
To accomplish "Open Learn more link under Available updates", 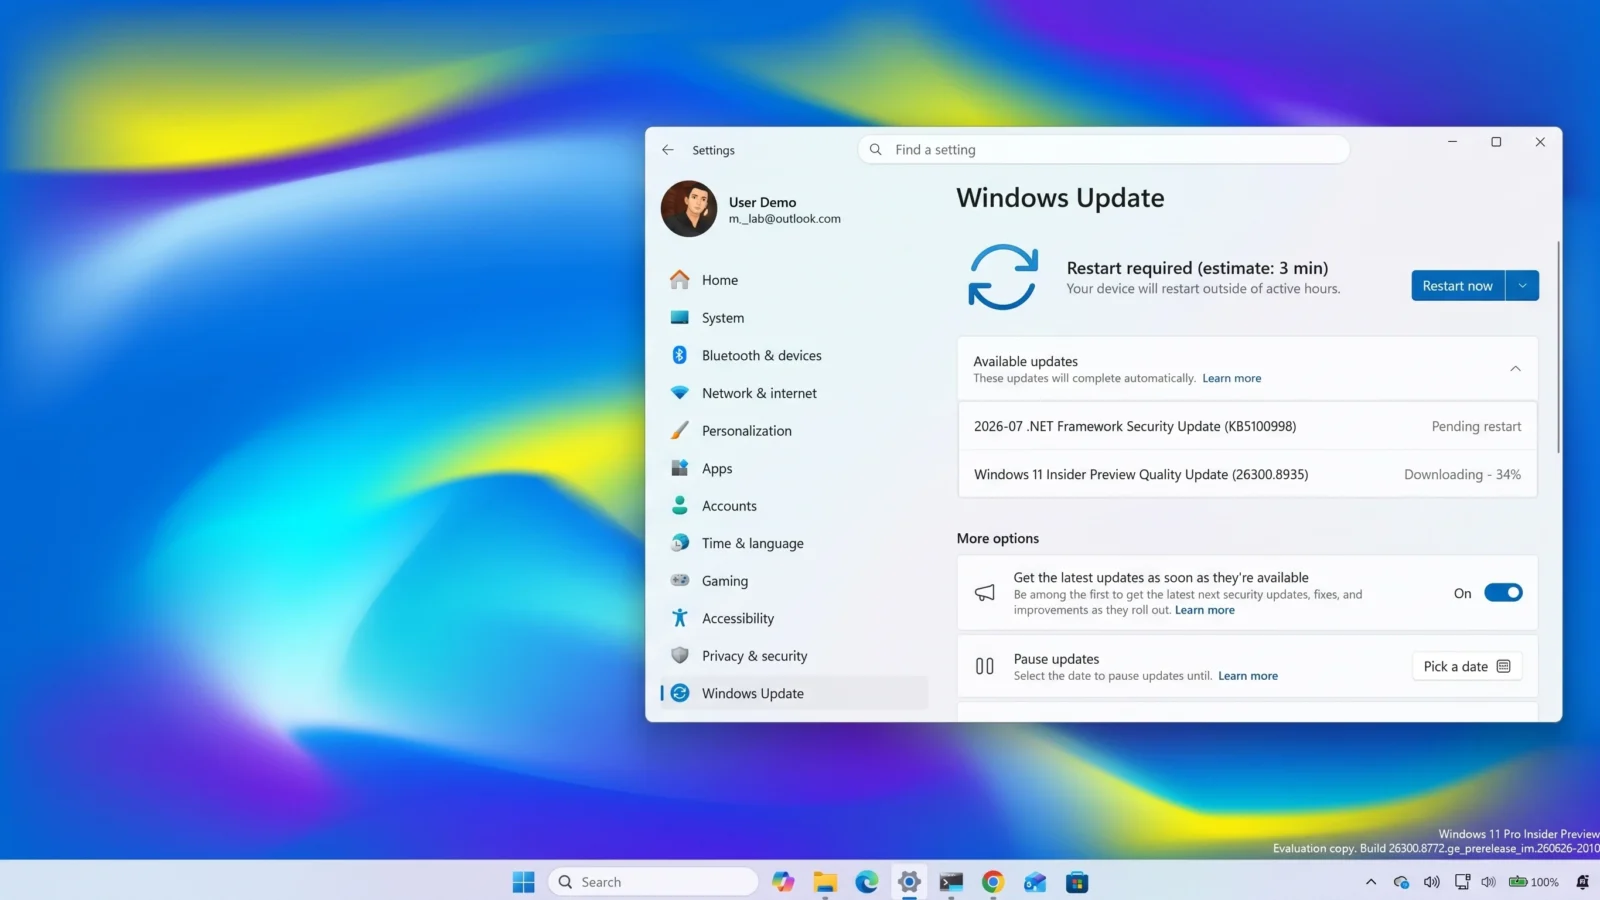I will 1231,378.
